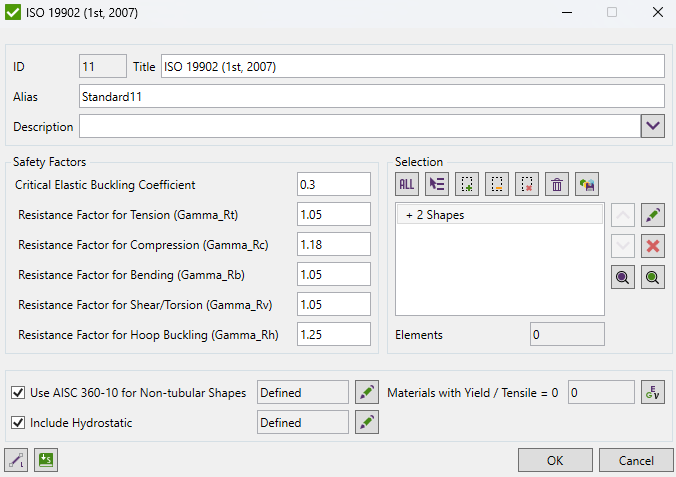Uncheck the Include Hydrostatic checkbox
This screenshot has width=676, height=477.
18,423
